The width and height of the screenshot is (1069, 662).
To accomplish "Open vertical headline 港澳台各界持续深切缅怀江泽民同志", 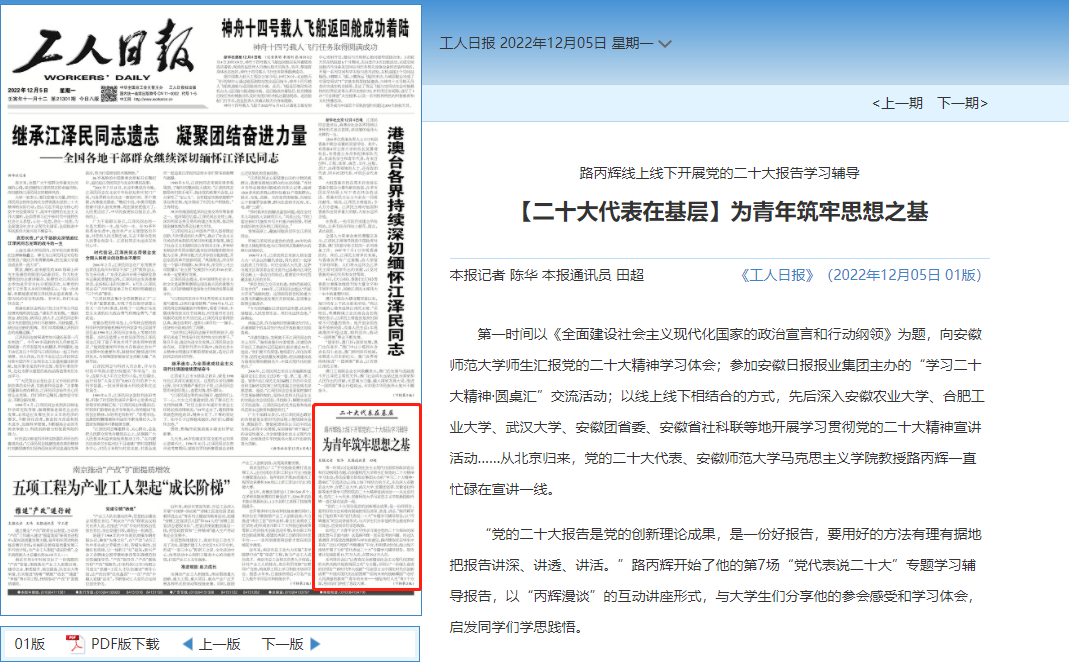I will (x=395, y=241).
